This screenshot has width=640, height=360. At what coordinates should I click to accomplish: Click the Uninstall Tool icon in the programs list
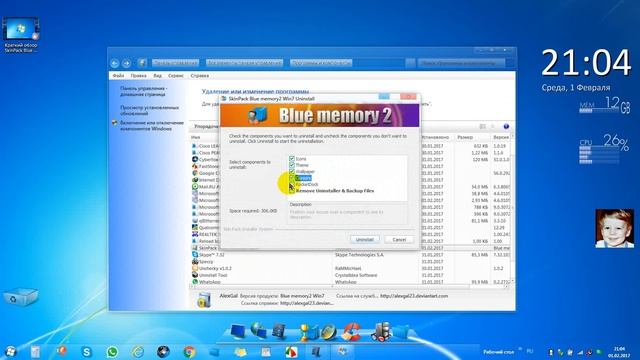195,275
